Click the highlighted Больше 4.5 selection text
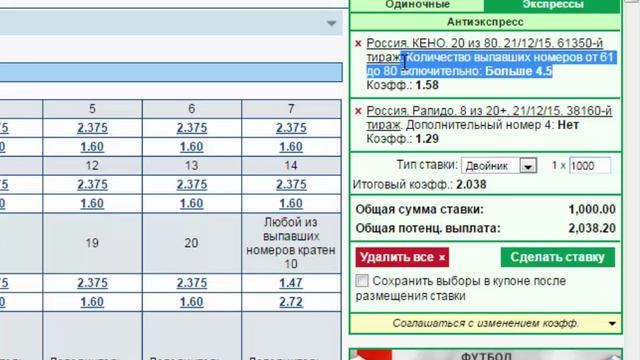This screenshot has height=360, width=640. [518, 71]
